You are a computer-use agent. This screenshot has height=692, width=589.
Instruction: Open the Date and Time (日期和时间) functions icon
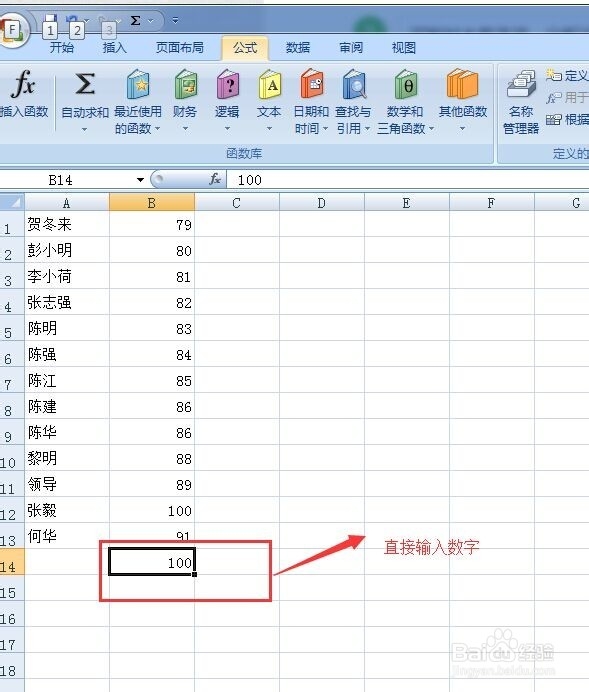312,84
